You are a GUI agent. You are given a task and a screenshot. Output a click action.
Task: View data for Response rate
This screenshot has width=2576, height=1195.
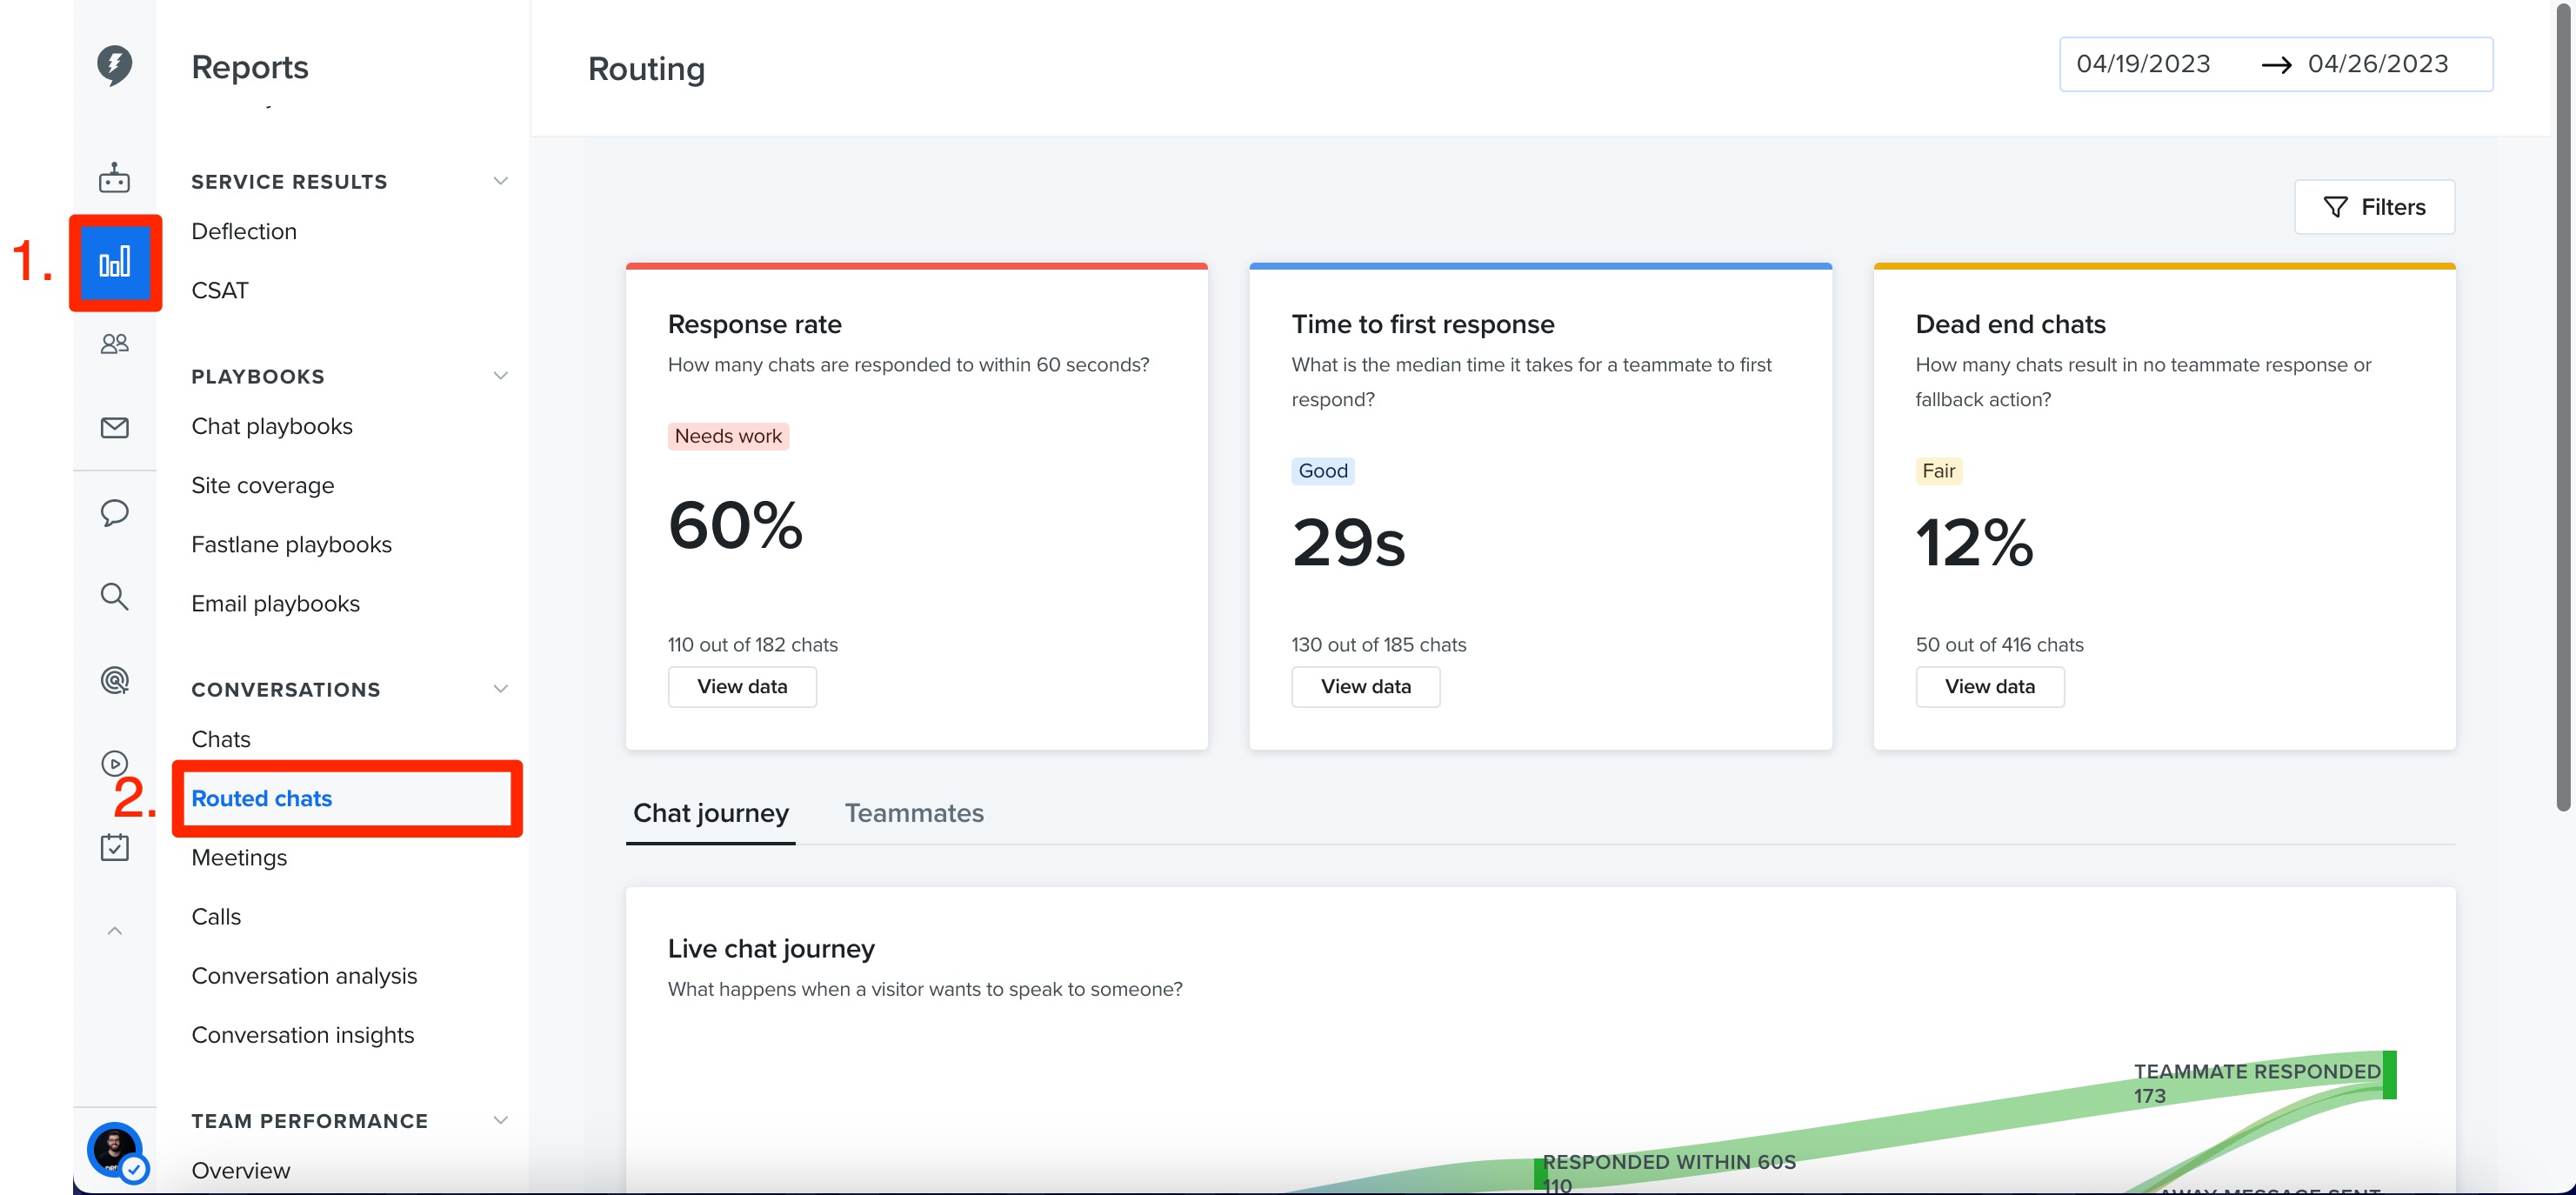pos(742,687)
